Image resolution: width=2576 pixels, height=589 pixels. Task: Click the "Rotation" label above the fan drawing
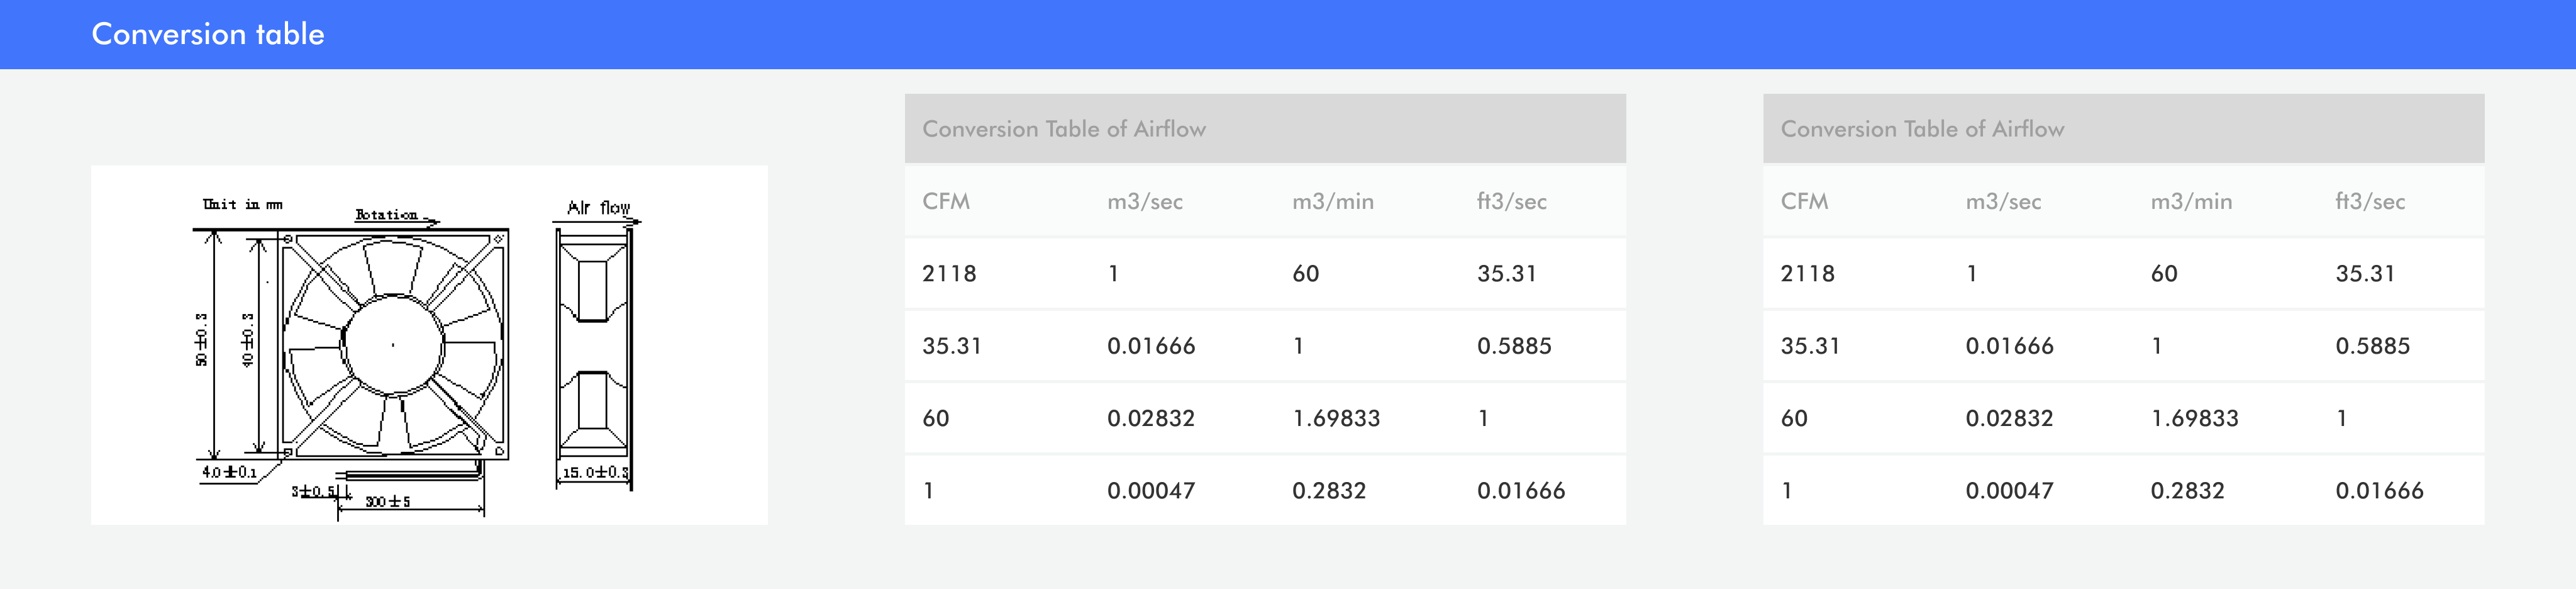[x=387, y=214]
